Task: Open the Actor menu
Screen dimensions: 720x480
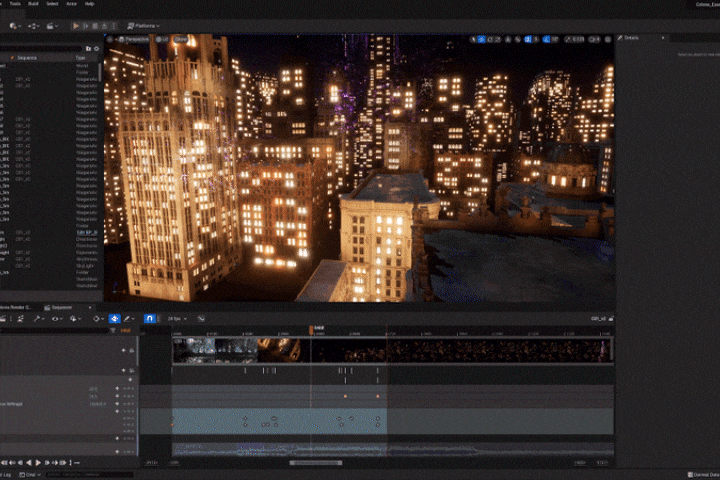Action: pos(72,4)
